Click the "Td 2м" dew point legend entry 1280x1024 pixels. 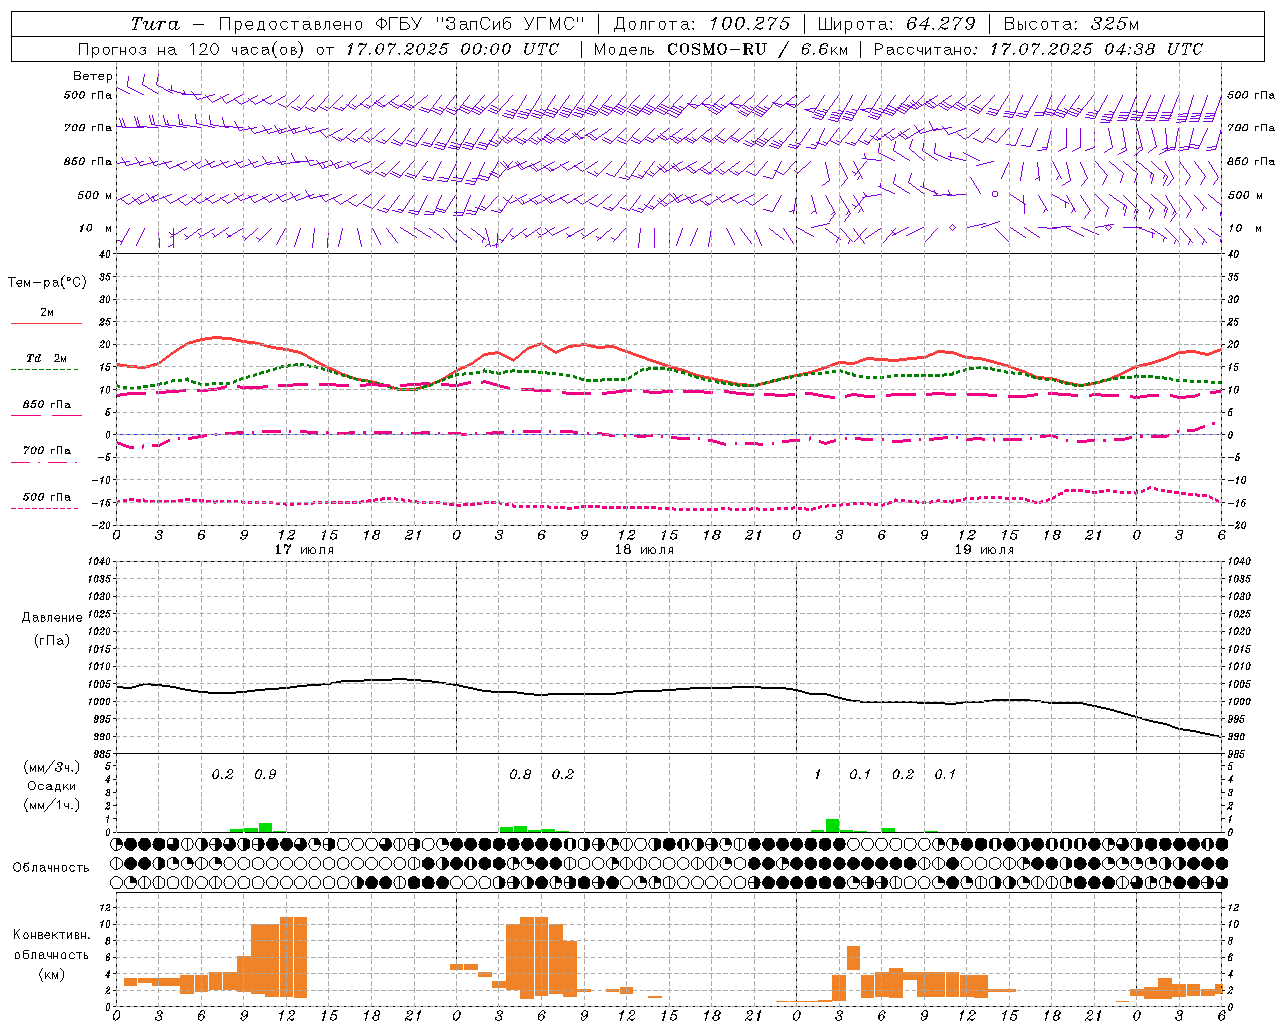tap(47, 358)
